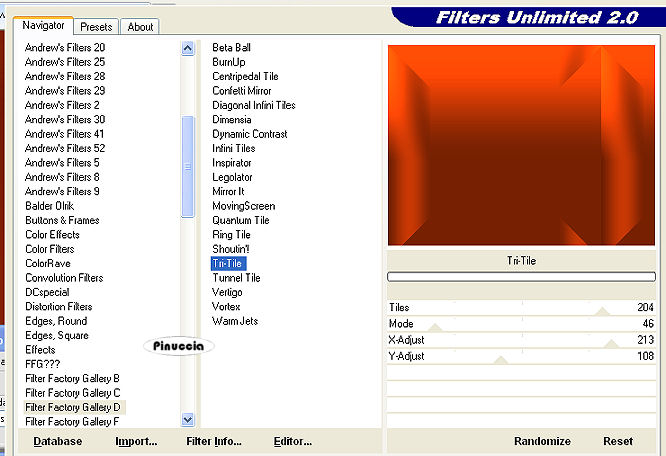Select the Effects category

(x=40, y=350)
